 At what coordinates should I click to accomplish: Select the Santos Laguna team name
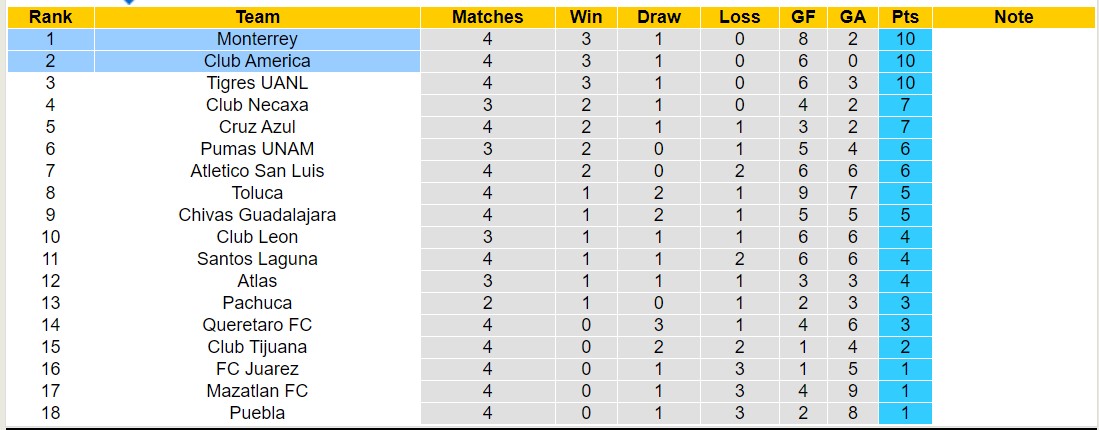[257, 259]
